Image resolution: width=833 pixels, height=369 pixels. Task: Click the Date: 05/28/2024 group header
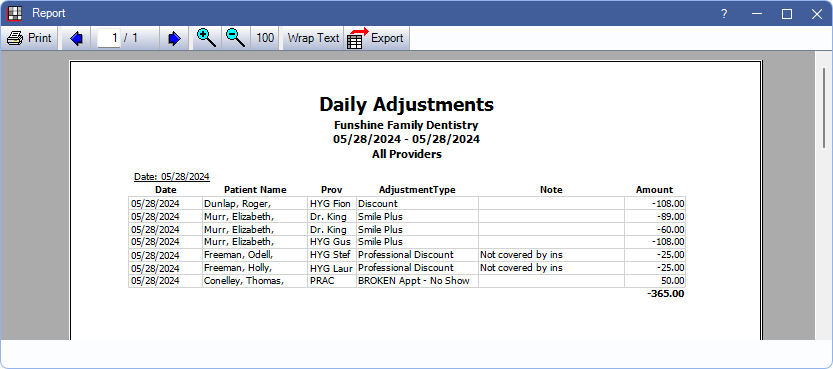click(172, 176)
